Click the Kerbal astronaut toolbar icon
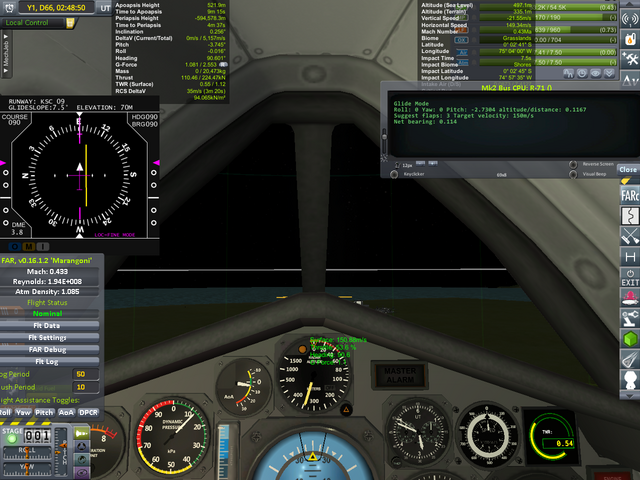640x480 pixels. (629, 380)
